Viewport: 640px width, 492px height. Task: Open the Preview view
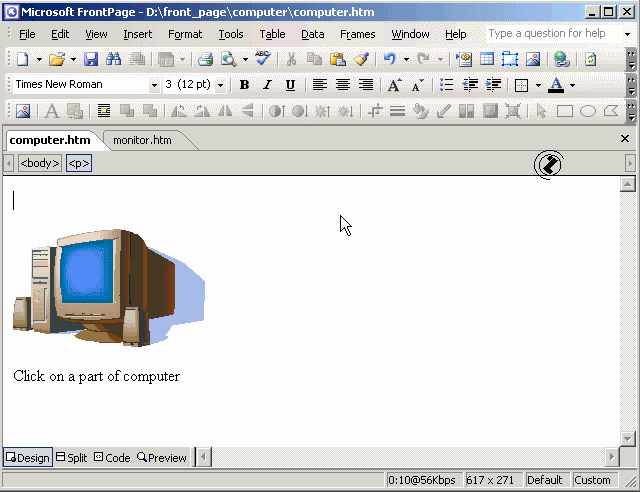(x=162, y=458)
